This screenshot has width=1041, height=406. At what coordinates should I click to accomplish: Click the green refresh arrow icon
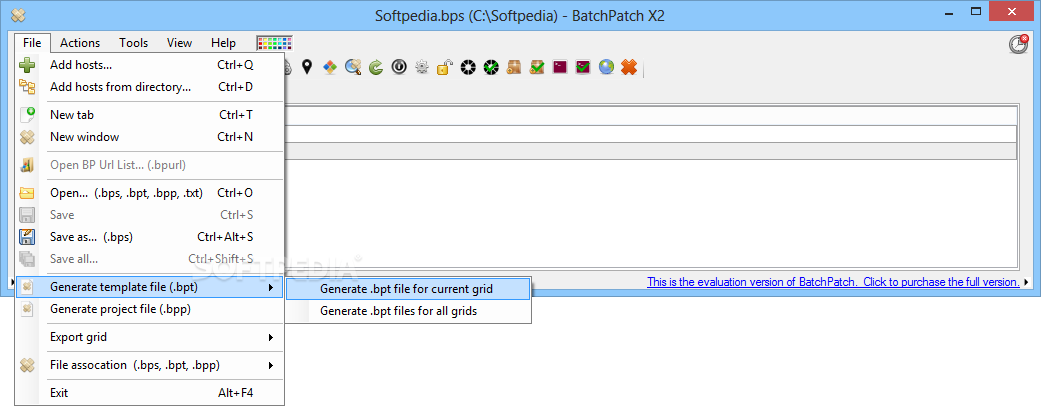[376, 67]
